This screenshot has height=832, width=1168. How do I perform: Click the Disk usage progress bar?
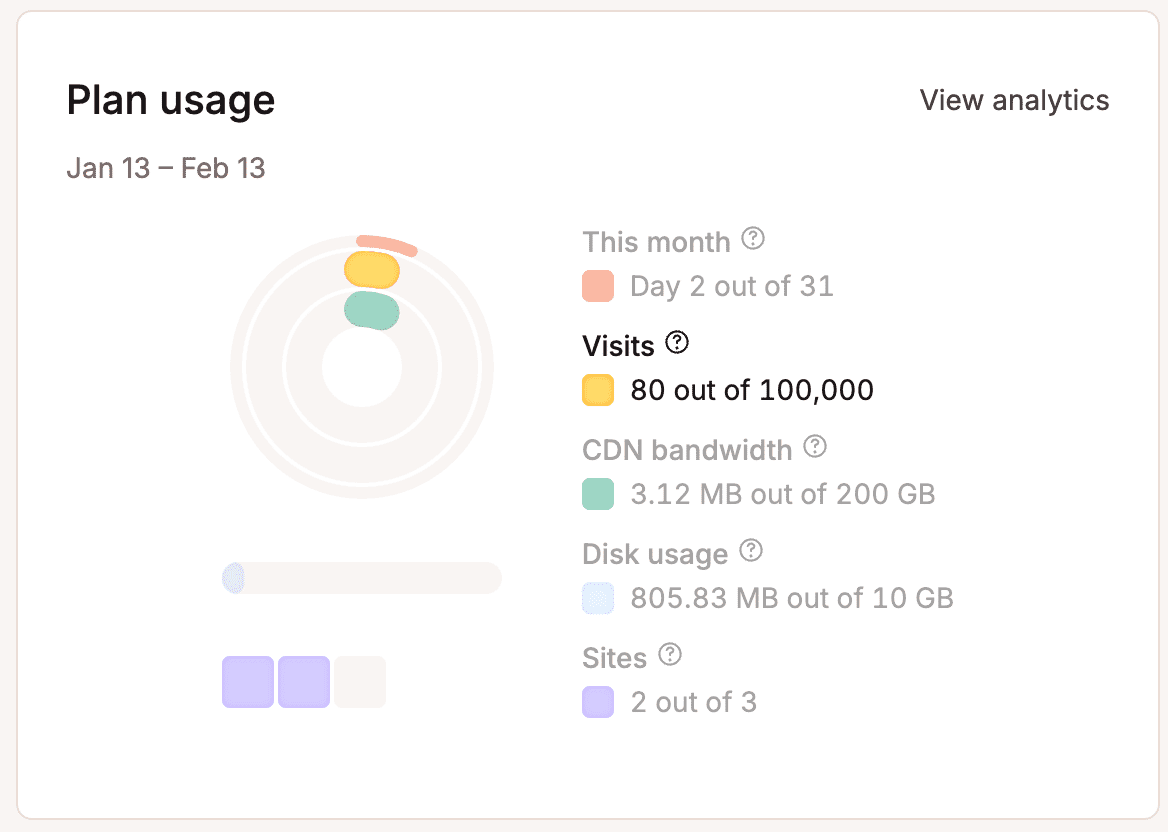pyautogui.click(x=362, y=578)
